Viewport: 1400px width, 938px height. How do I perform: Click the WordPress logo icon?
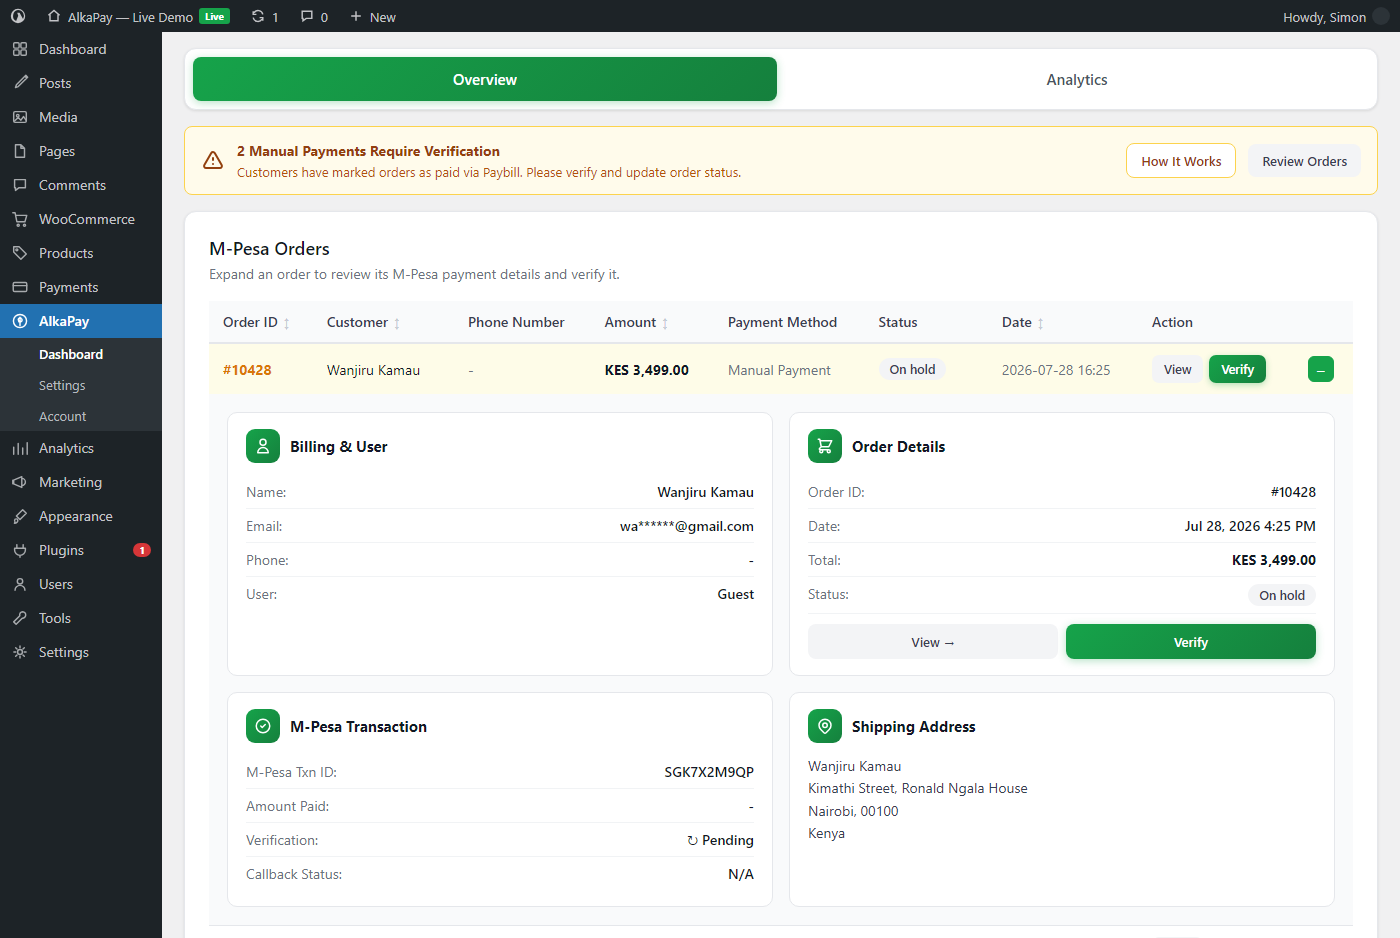pyautogui.click(x=18, y=16)
